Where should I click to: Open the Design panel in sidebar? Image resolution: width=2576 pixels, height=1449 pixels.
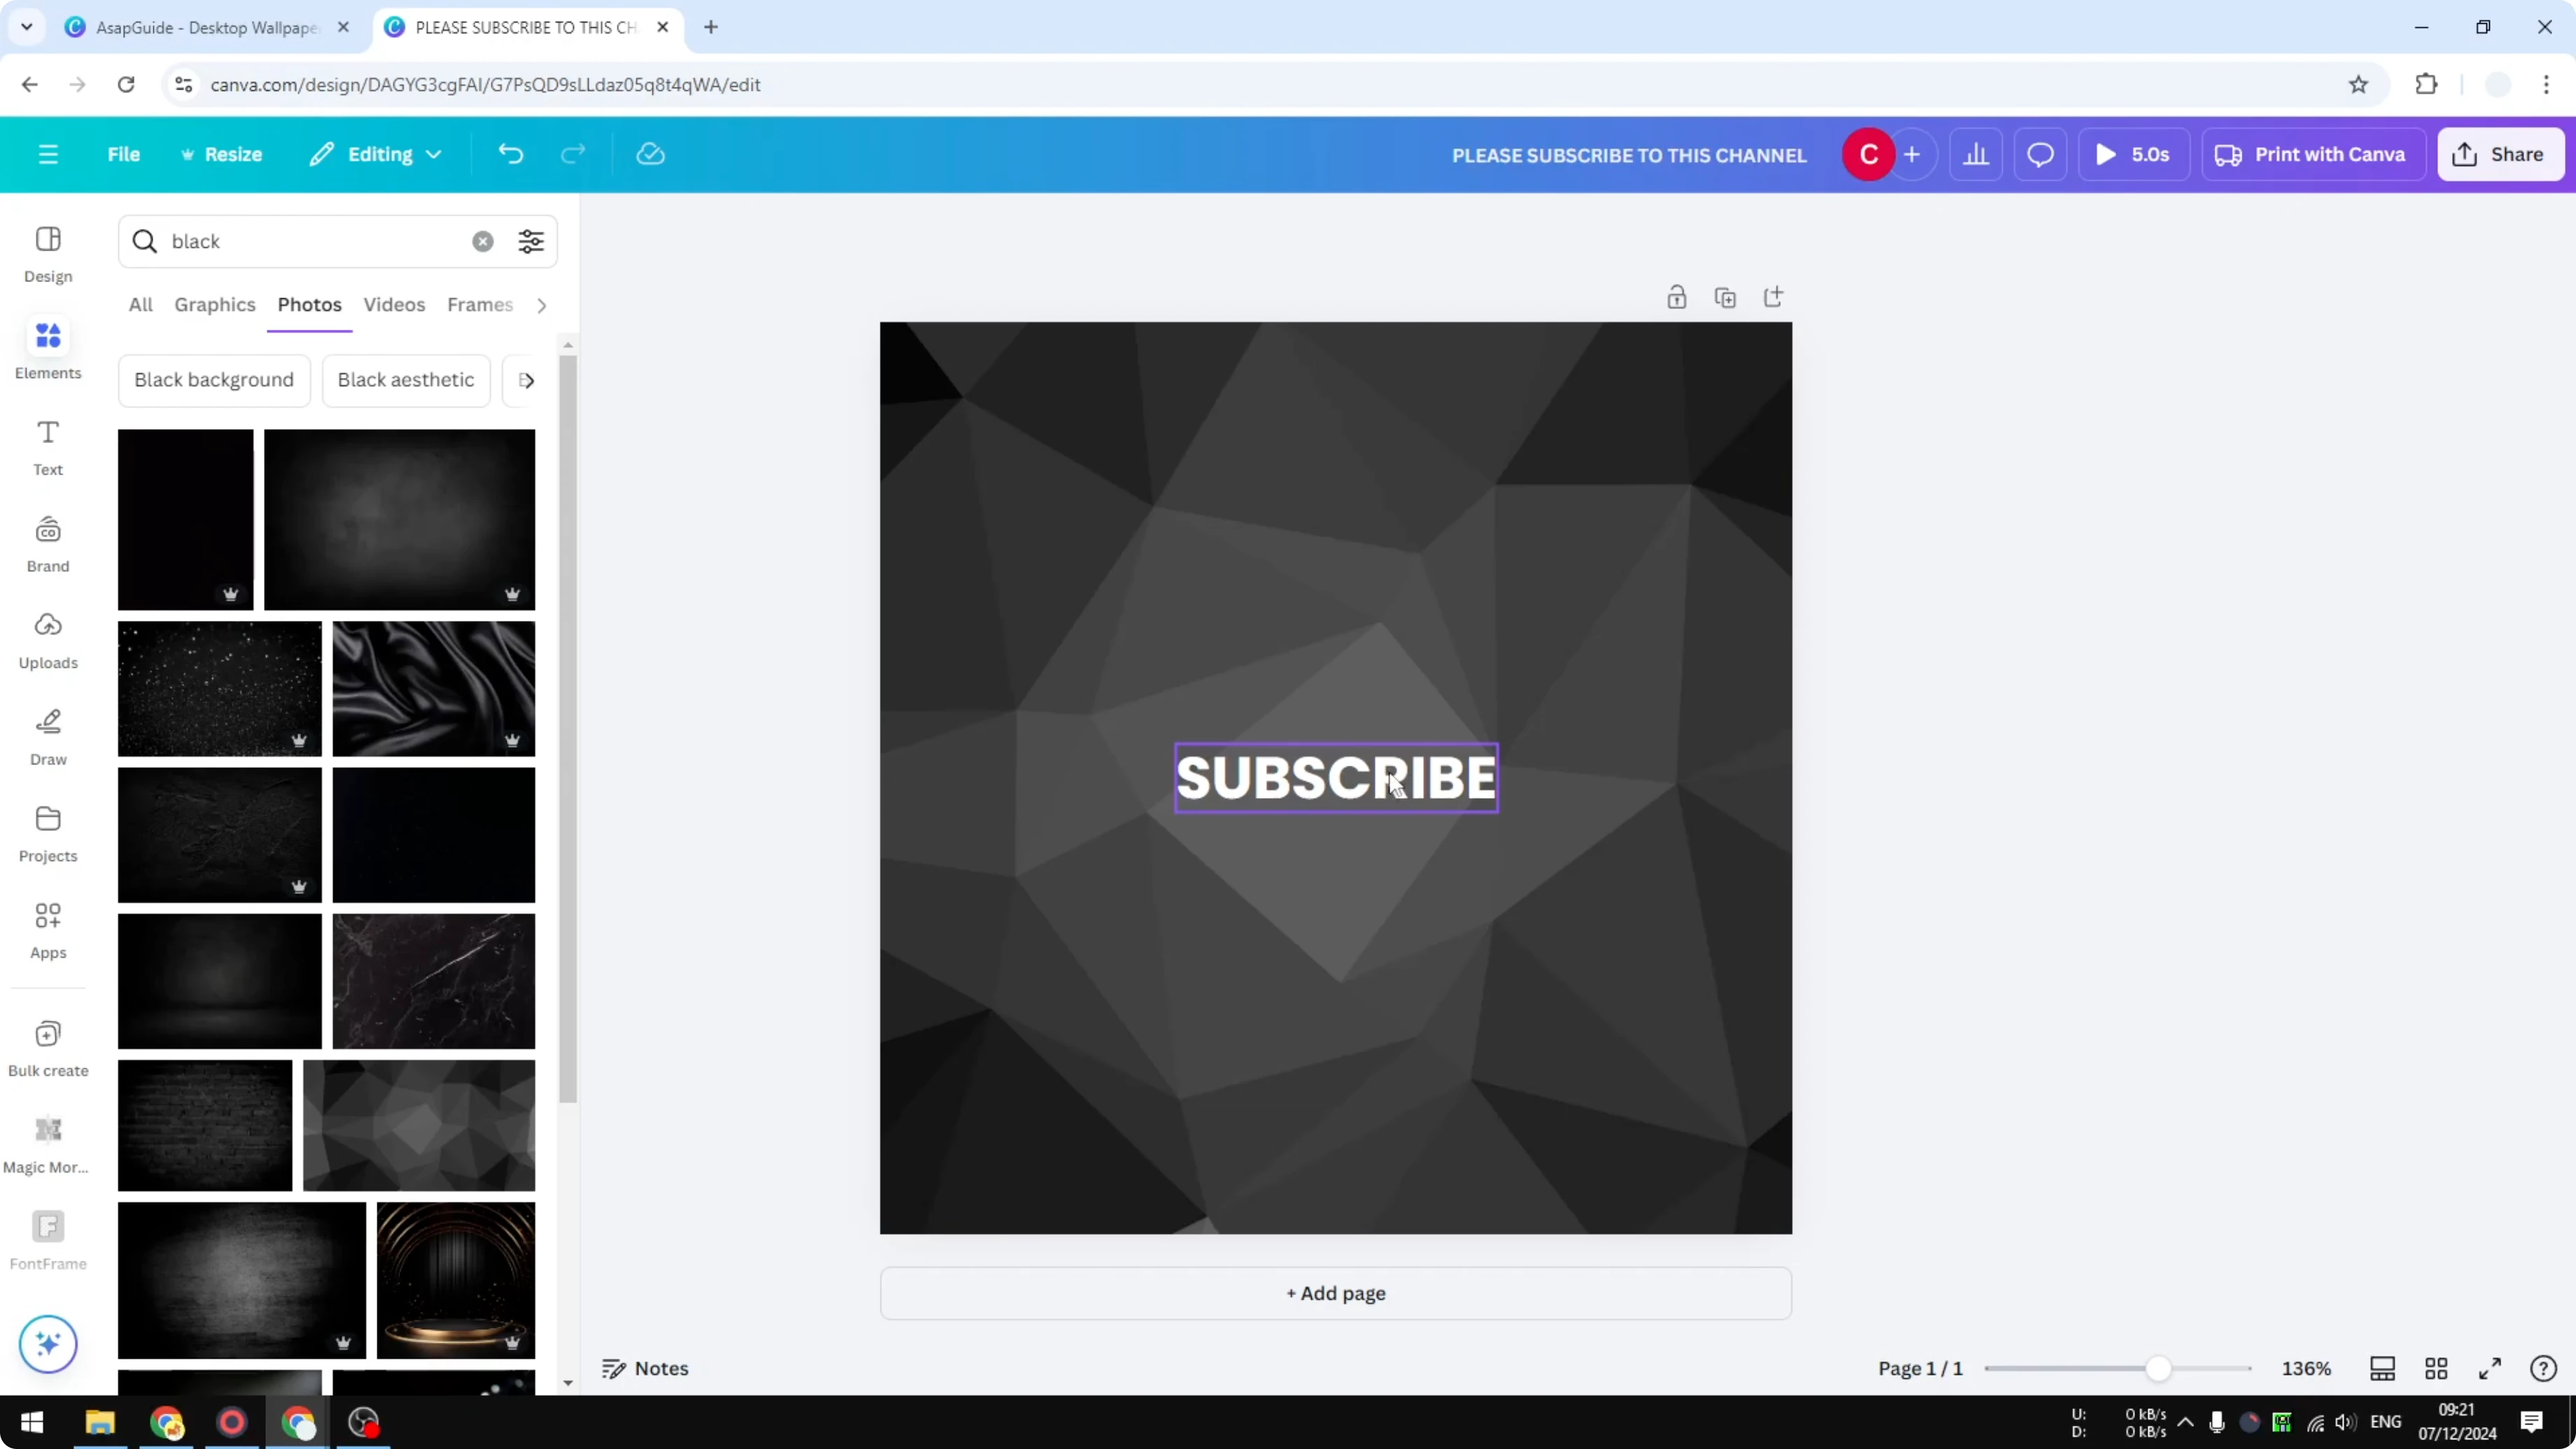48,254
